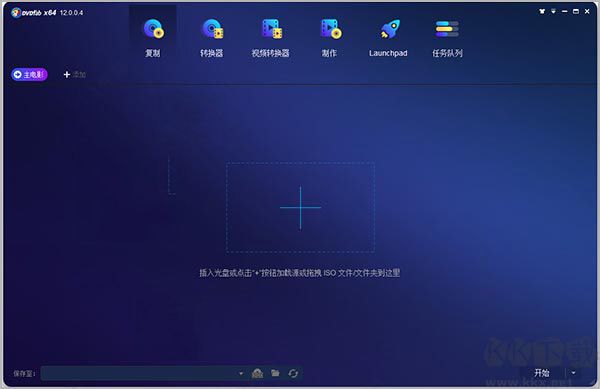Maximize the DVDFab window
The height and width of the screenshot is (389, 600).
576,11
